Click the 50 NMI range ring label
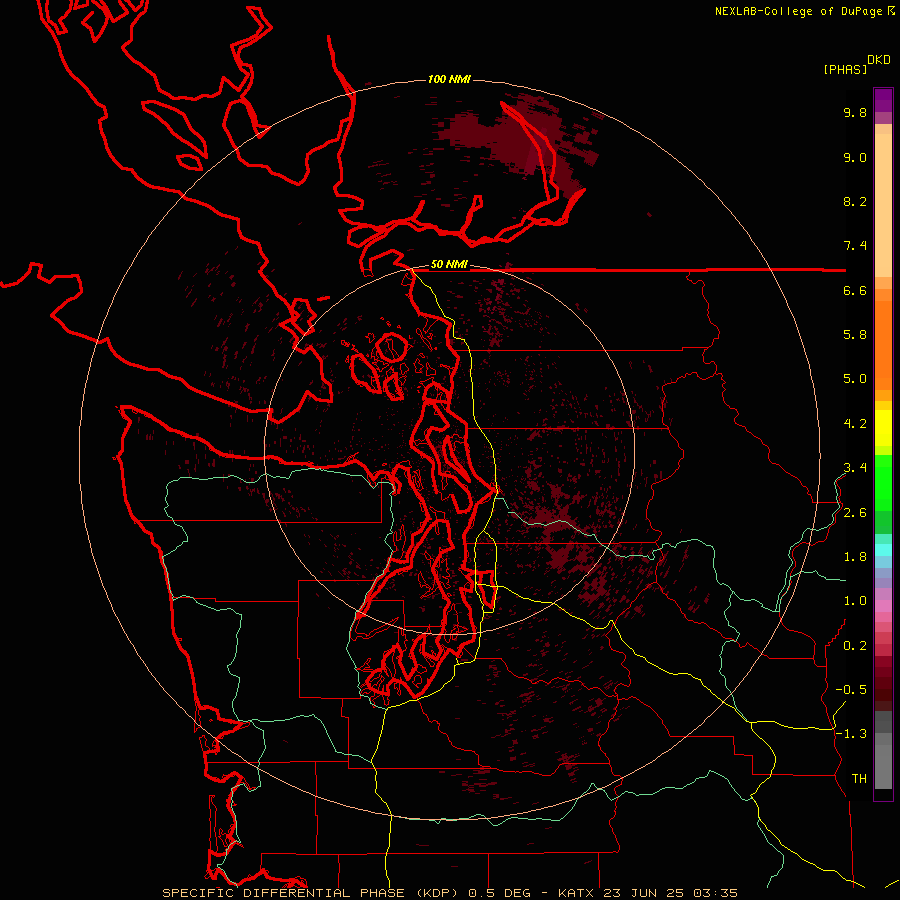 [449, 265]
